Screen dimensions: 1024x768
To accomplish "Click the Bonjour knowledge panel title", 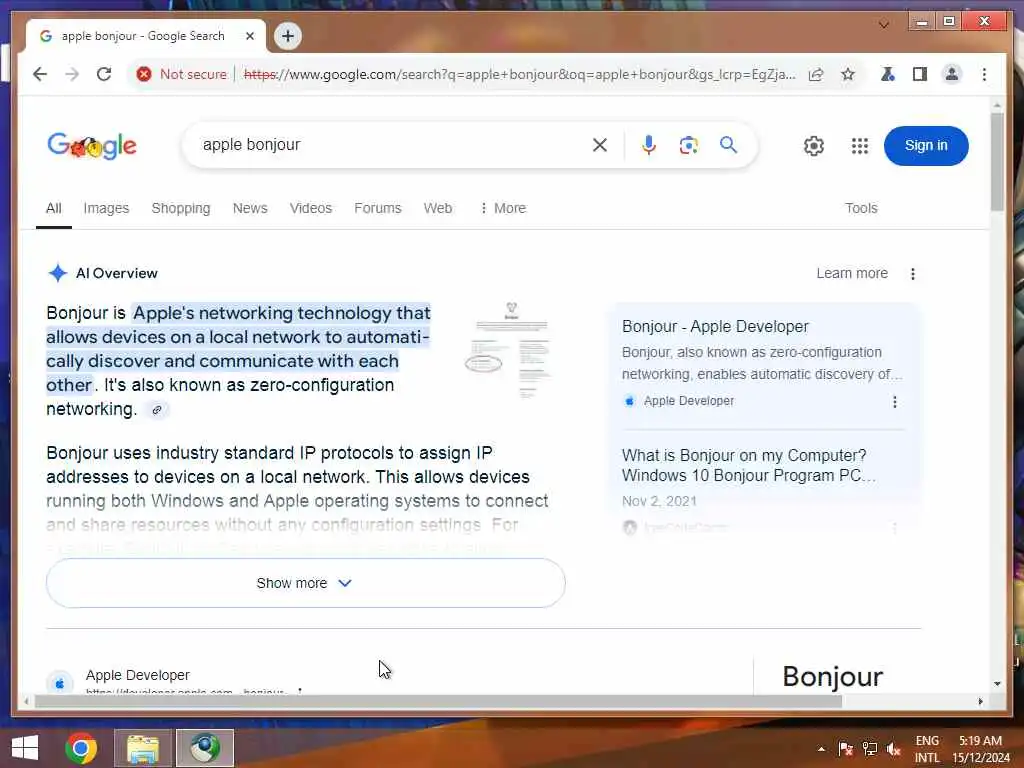I will [x=833, y=677].
